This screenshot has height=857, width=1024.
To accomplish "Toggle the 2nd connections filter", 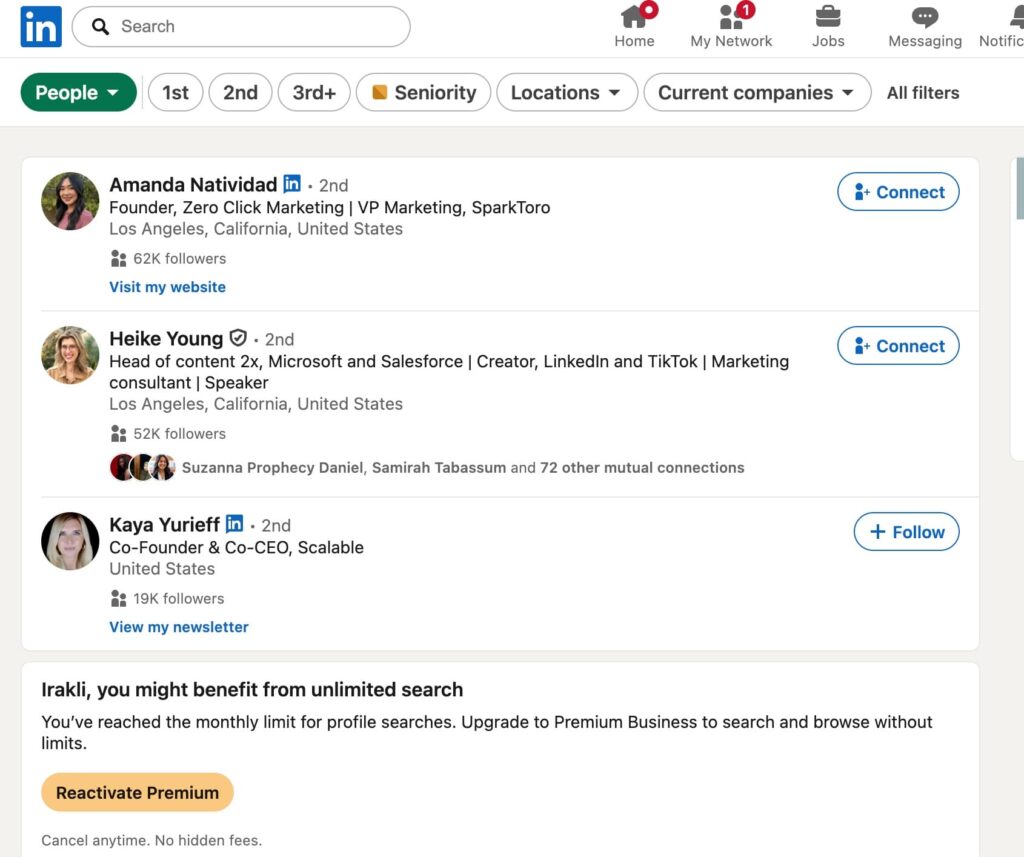I will tap(240, 92).
